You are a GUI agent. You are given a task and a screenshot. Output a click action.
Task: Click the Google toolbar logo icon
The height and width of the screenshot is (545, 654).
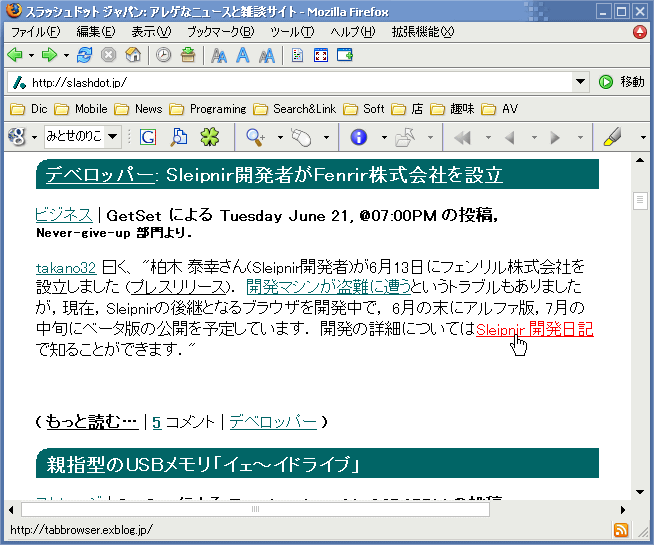[18, 137]
